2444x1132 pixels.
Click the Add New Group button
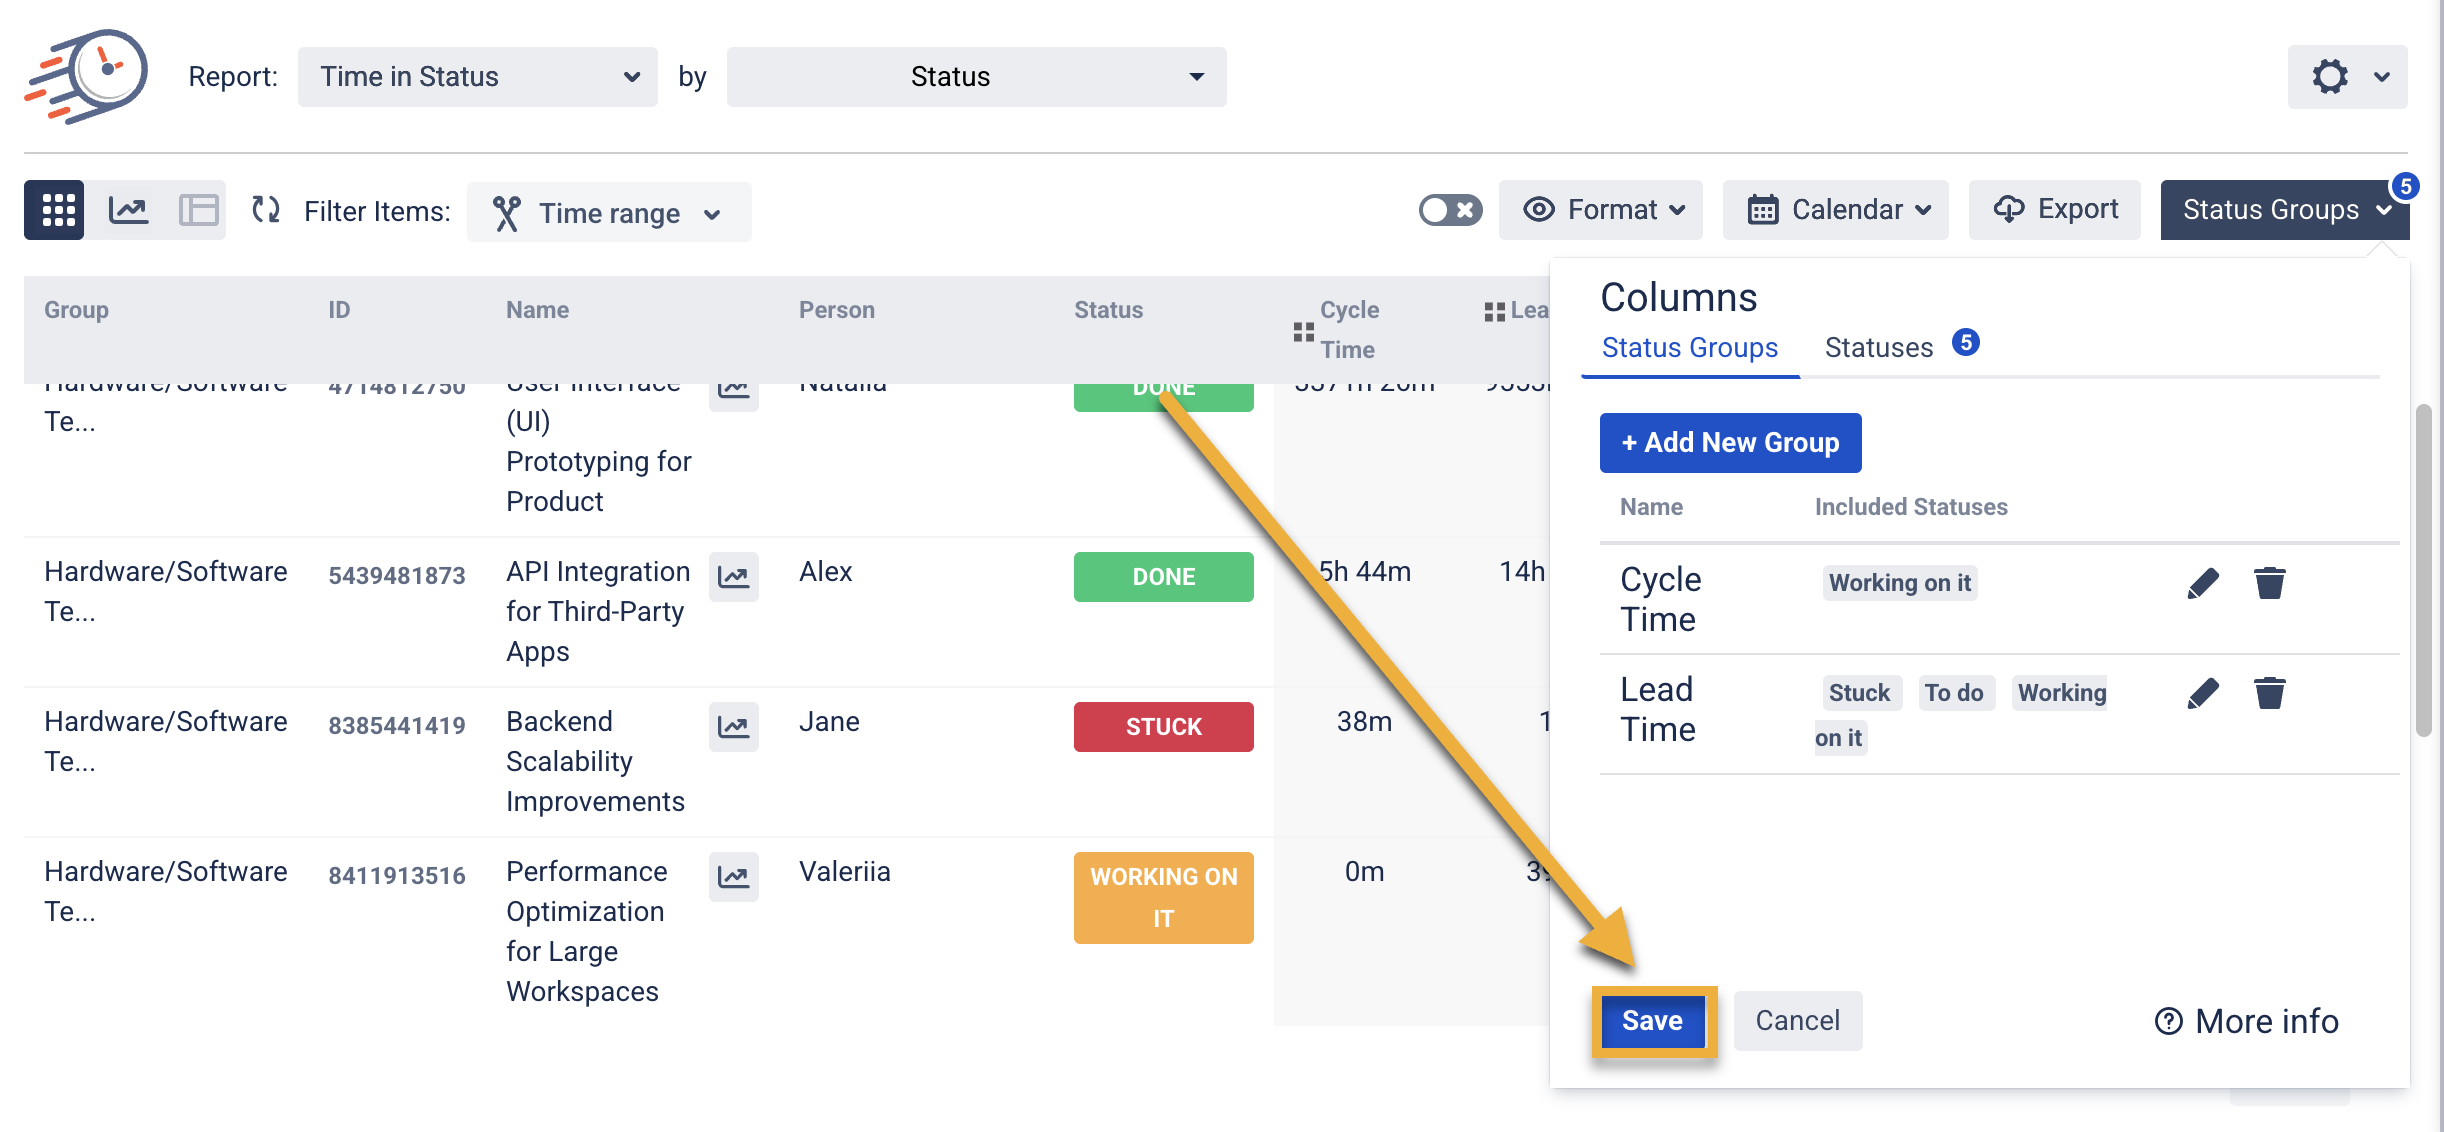1729,442
